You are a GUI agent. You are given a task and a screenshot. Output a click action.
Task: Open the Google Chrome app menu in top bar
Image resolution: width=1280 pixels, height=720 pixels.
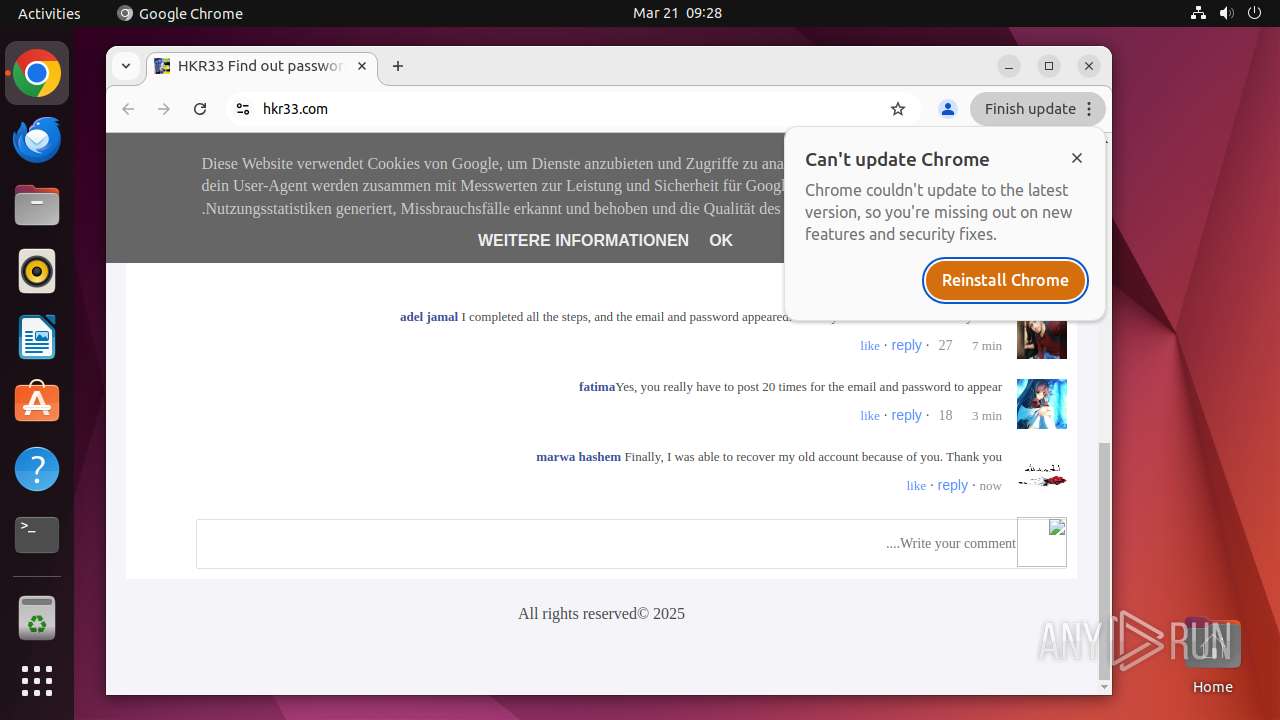[x=180, y=13]
